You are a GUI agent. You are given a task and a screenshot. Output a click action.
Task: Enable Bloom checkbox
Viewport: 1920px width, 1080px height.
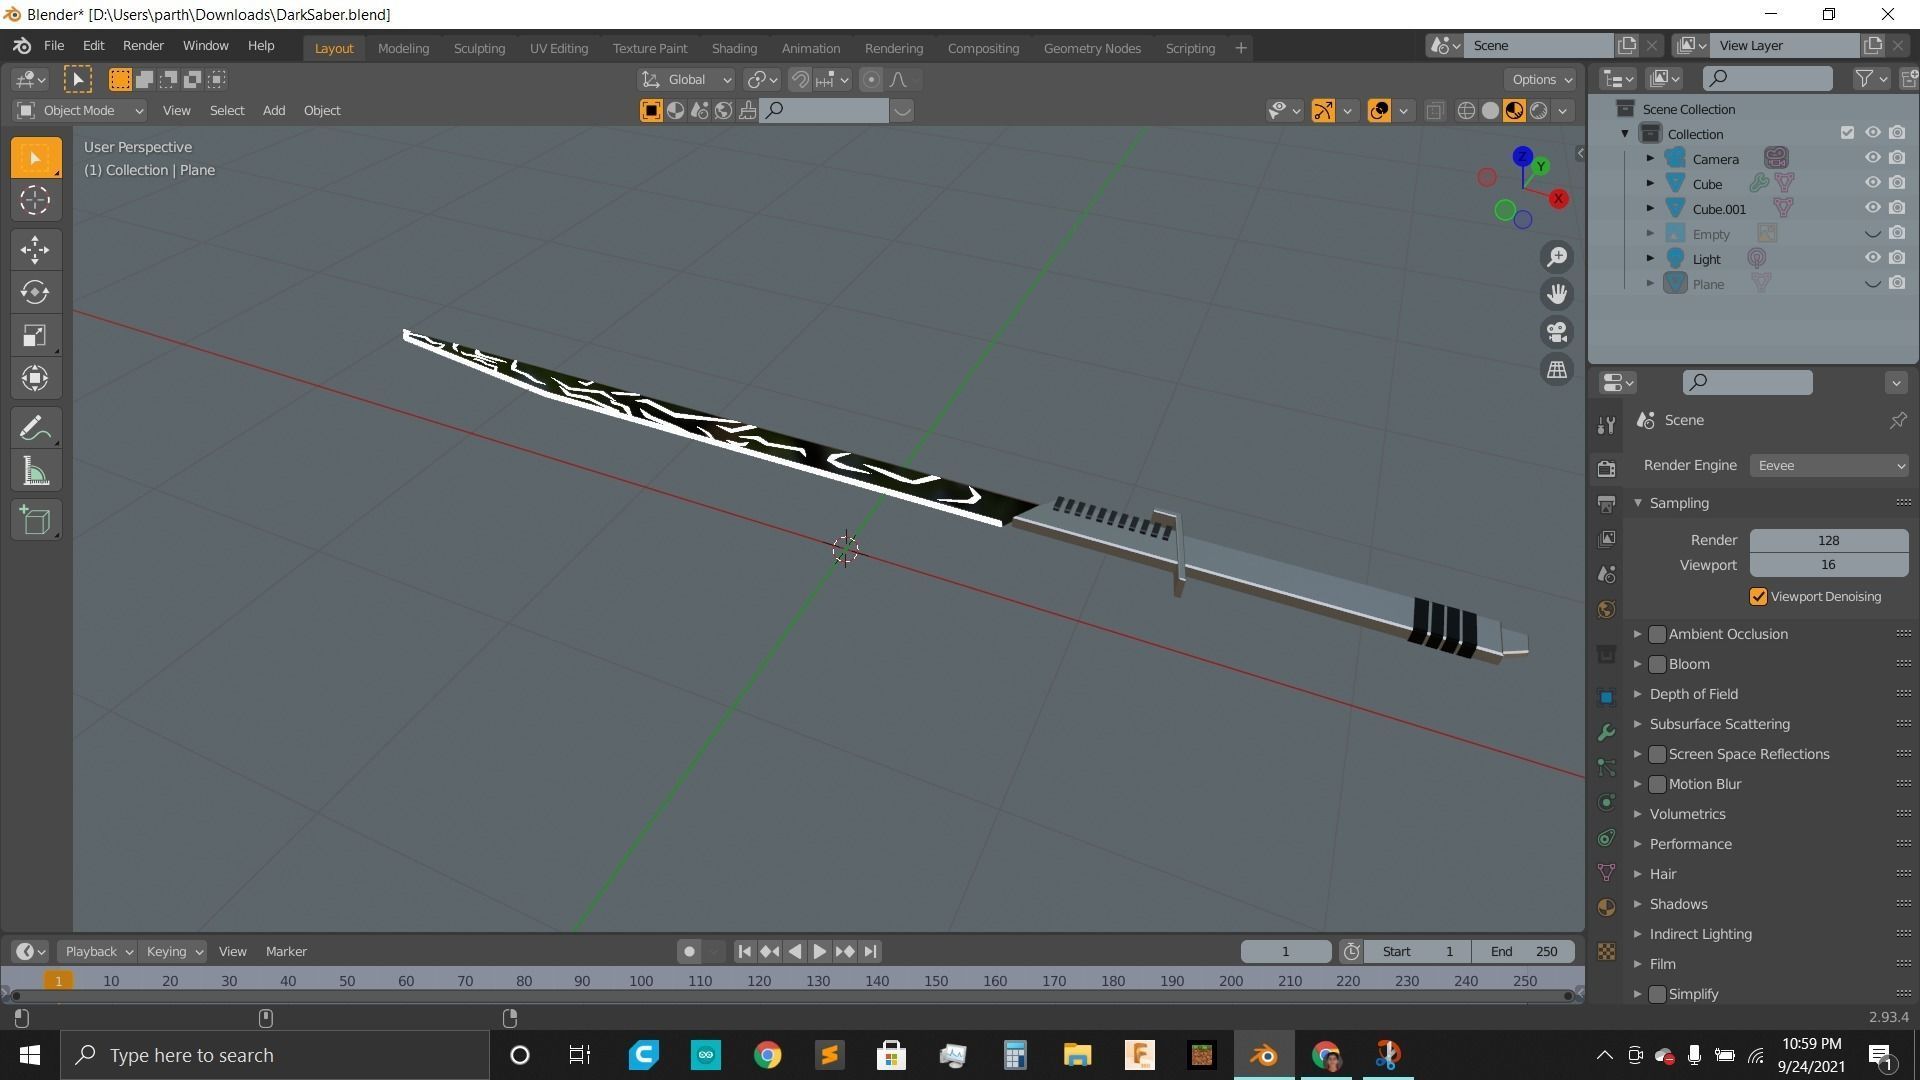click(1657, 664)
